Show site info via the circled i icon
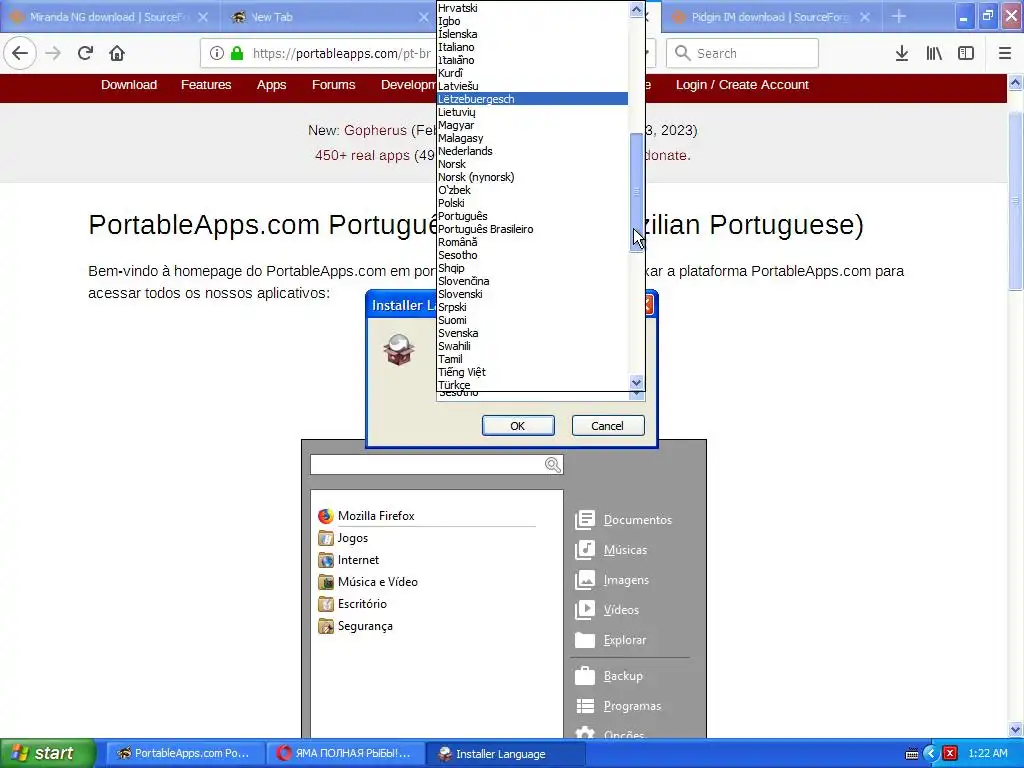 pyautogui.click(x=217, y=53)
